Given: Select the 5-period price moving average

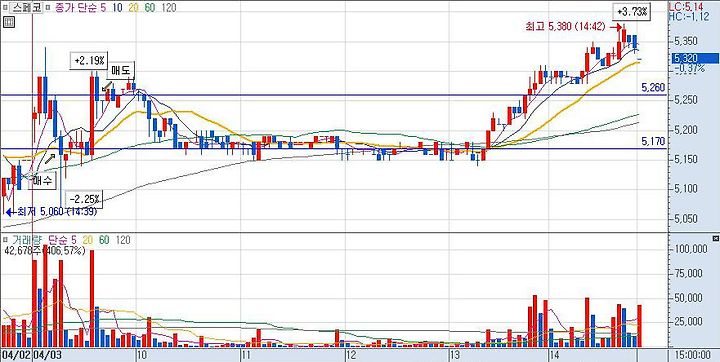Looking at the screenshot, I should tap(103, 7).
